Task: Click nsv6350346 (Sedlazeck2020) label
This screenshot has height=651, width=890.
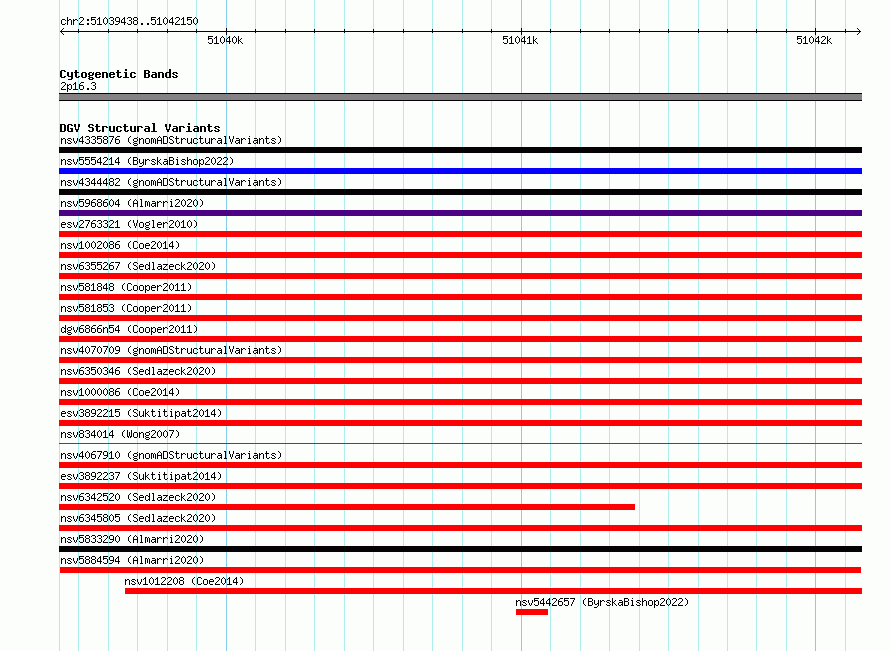Action: [x=138, y=371]
